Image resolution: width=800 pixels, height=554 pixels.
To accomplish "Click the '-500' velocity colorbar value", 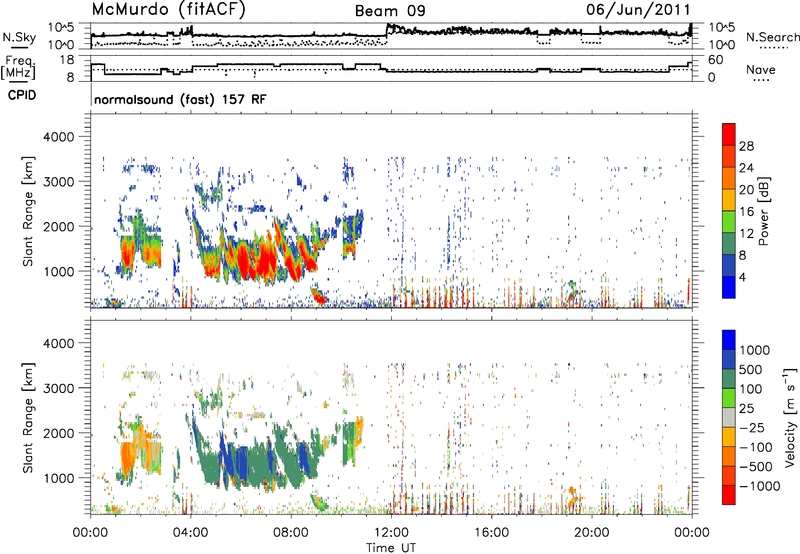I will coord(755,467).
